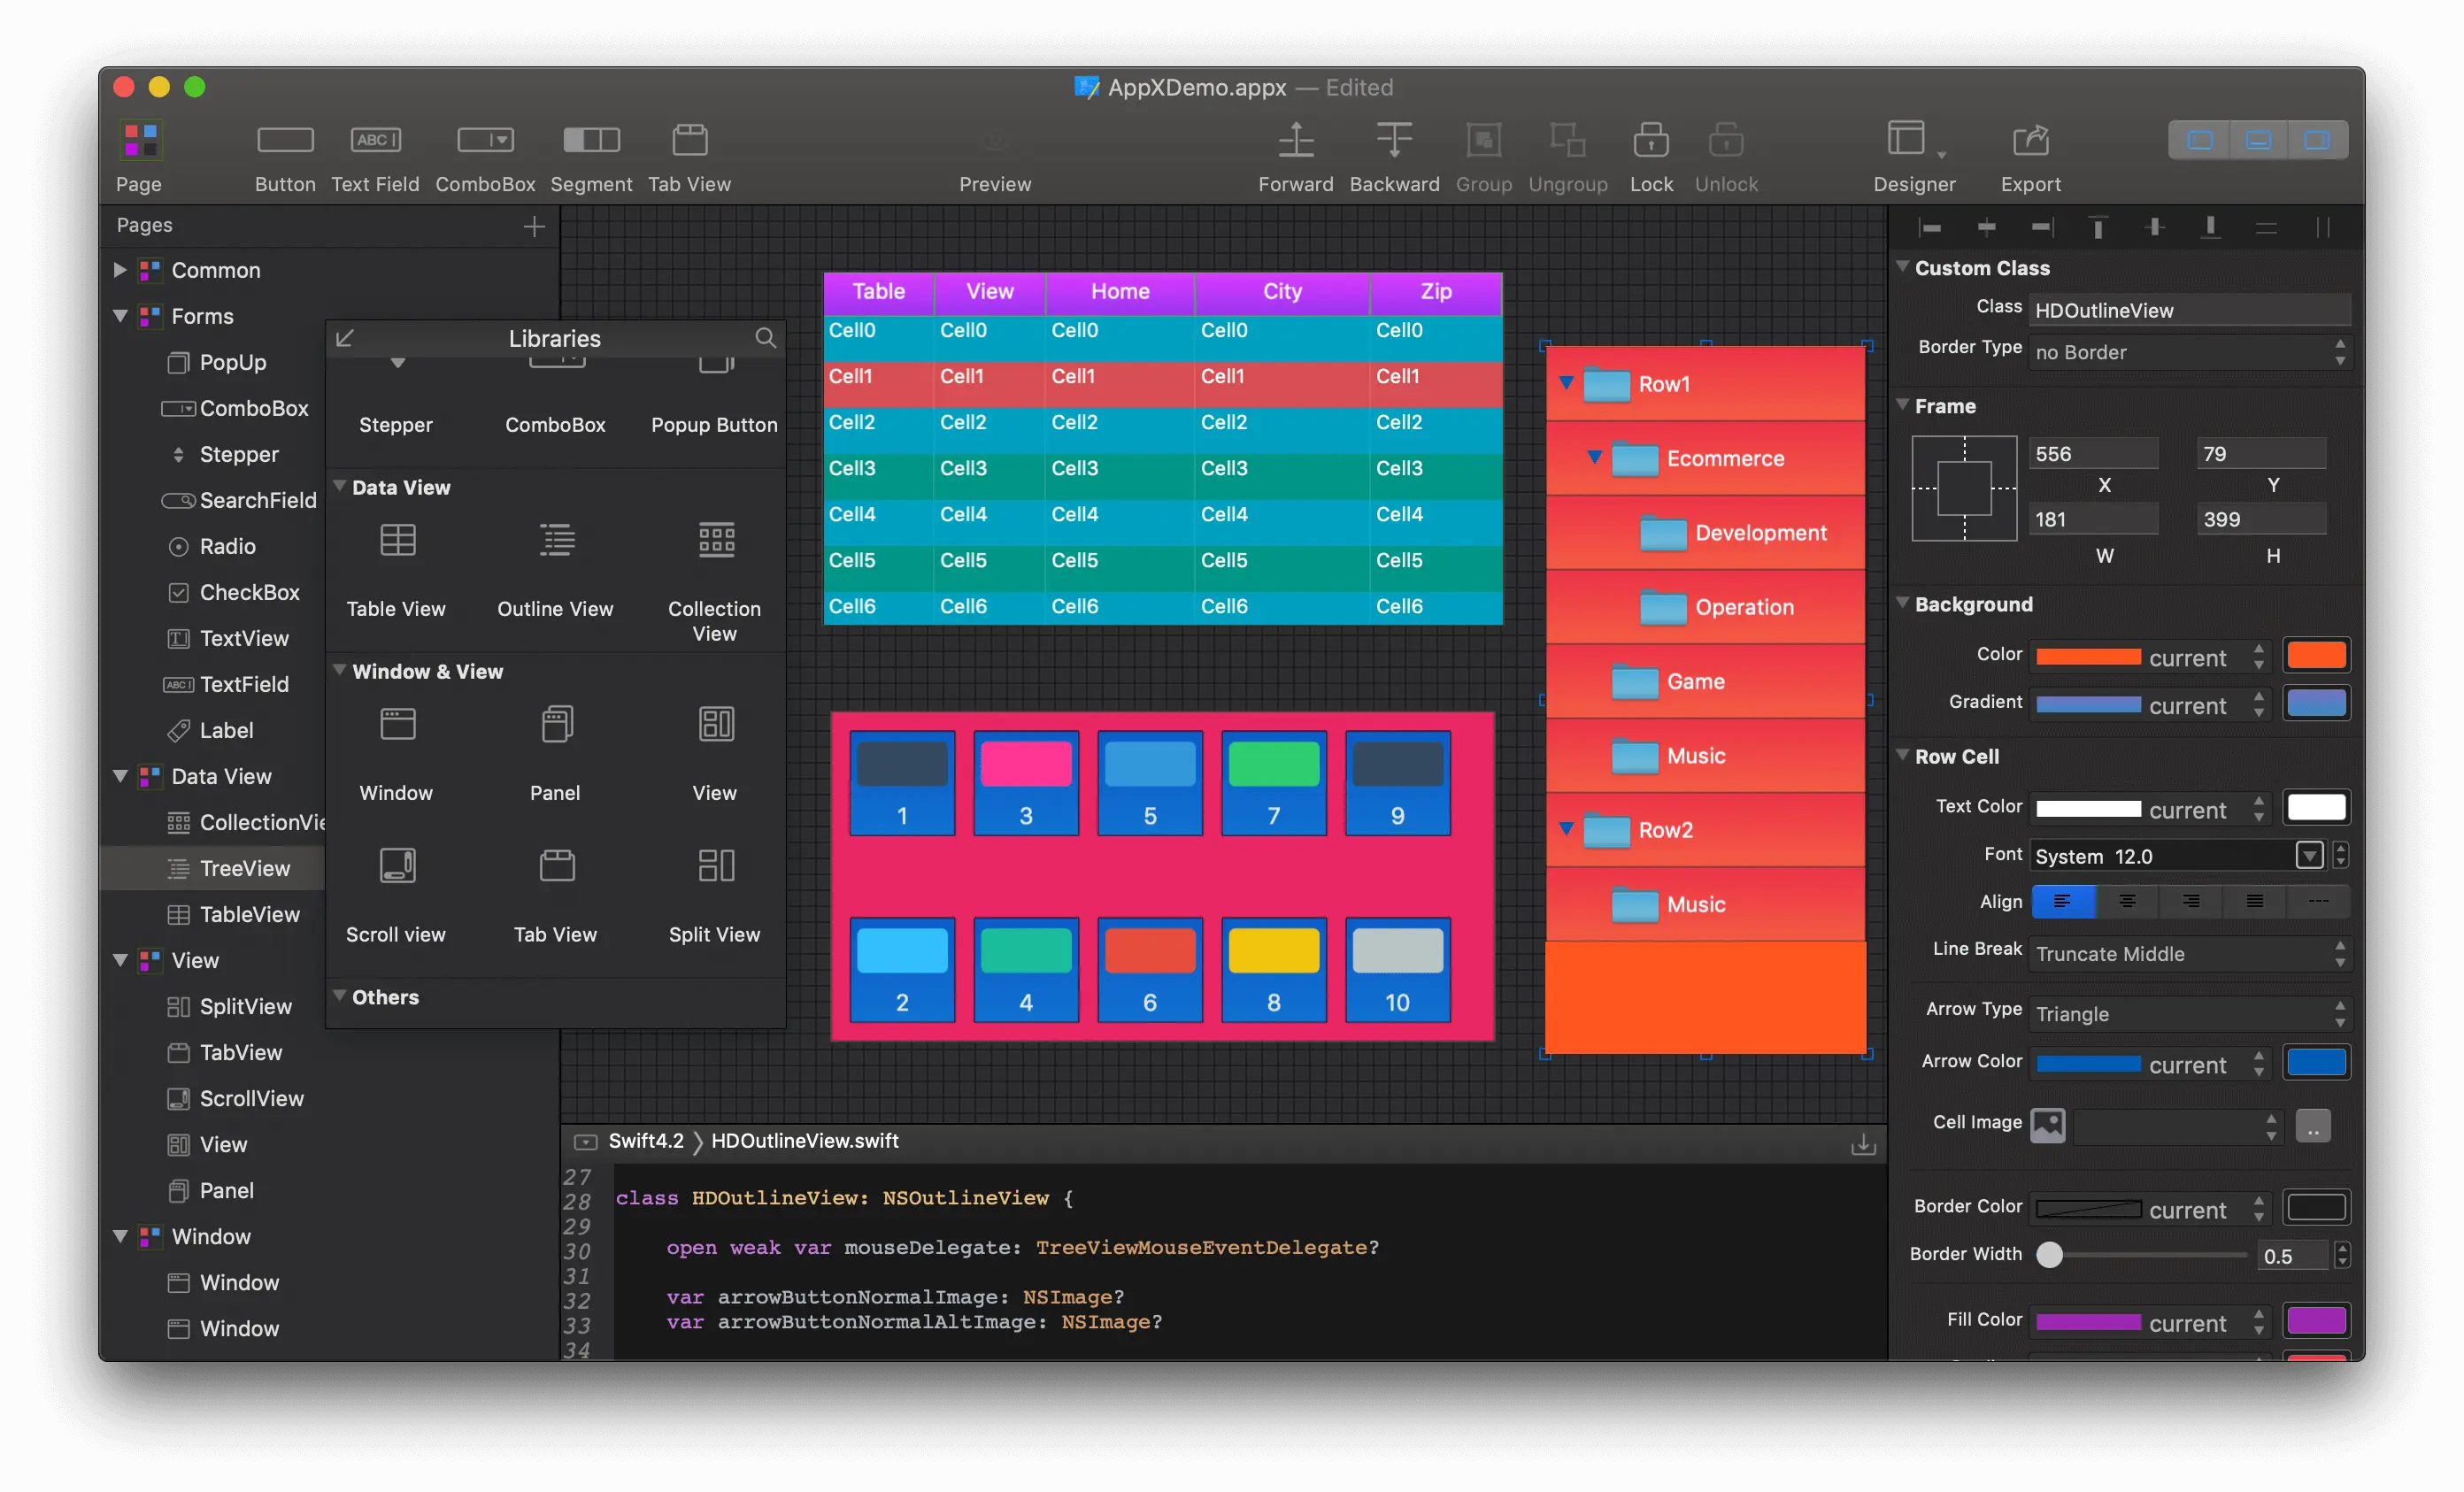Image resolution: width=2464 pixels, height=1492 pixels.
Task: Select TableView in the Pages sidebar
Action: point(249,914)
